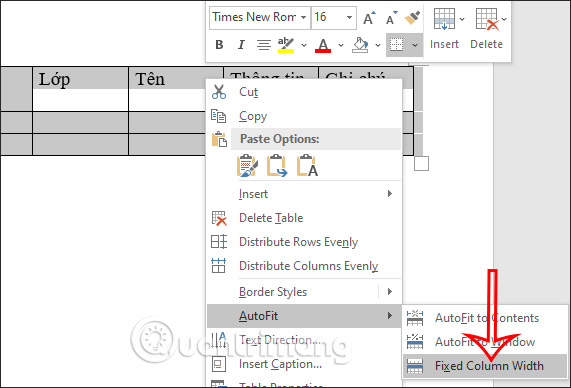Image resolution: width=571 pixels, height=388 pixels.
Task: Click the AutoFit to Window icon
Action: (x=415, y=342)
